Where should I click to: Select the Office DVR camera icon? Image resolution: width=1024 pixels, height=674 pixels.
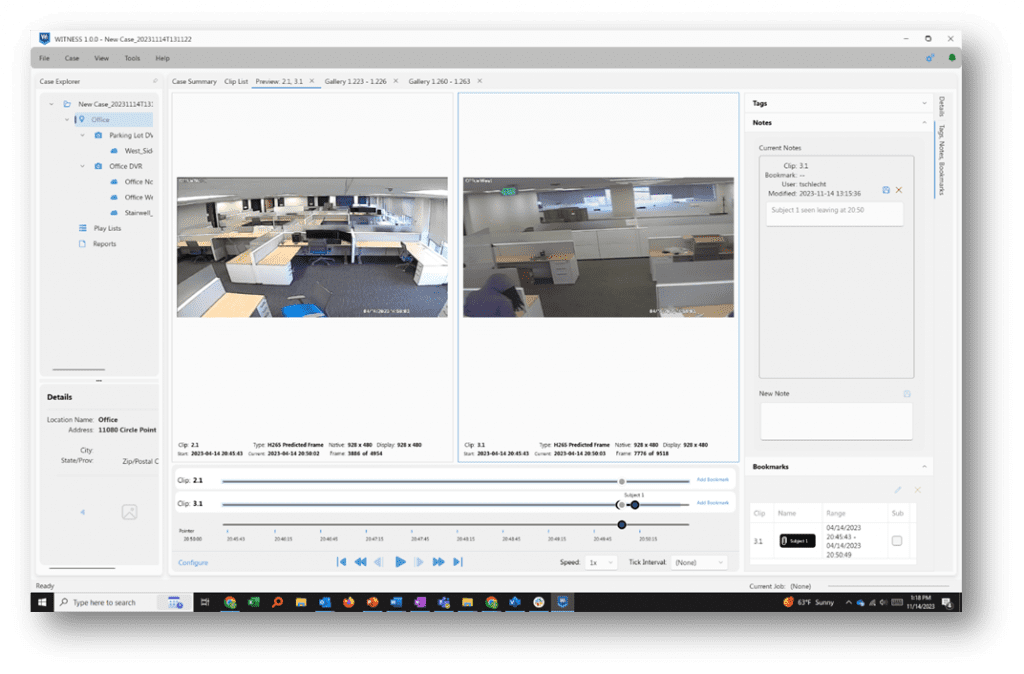(98, 165)
